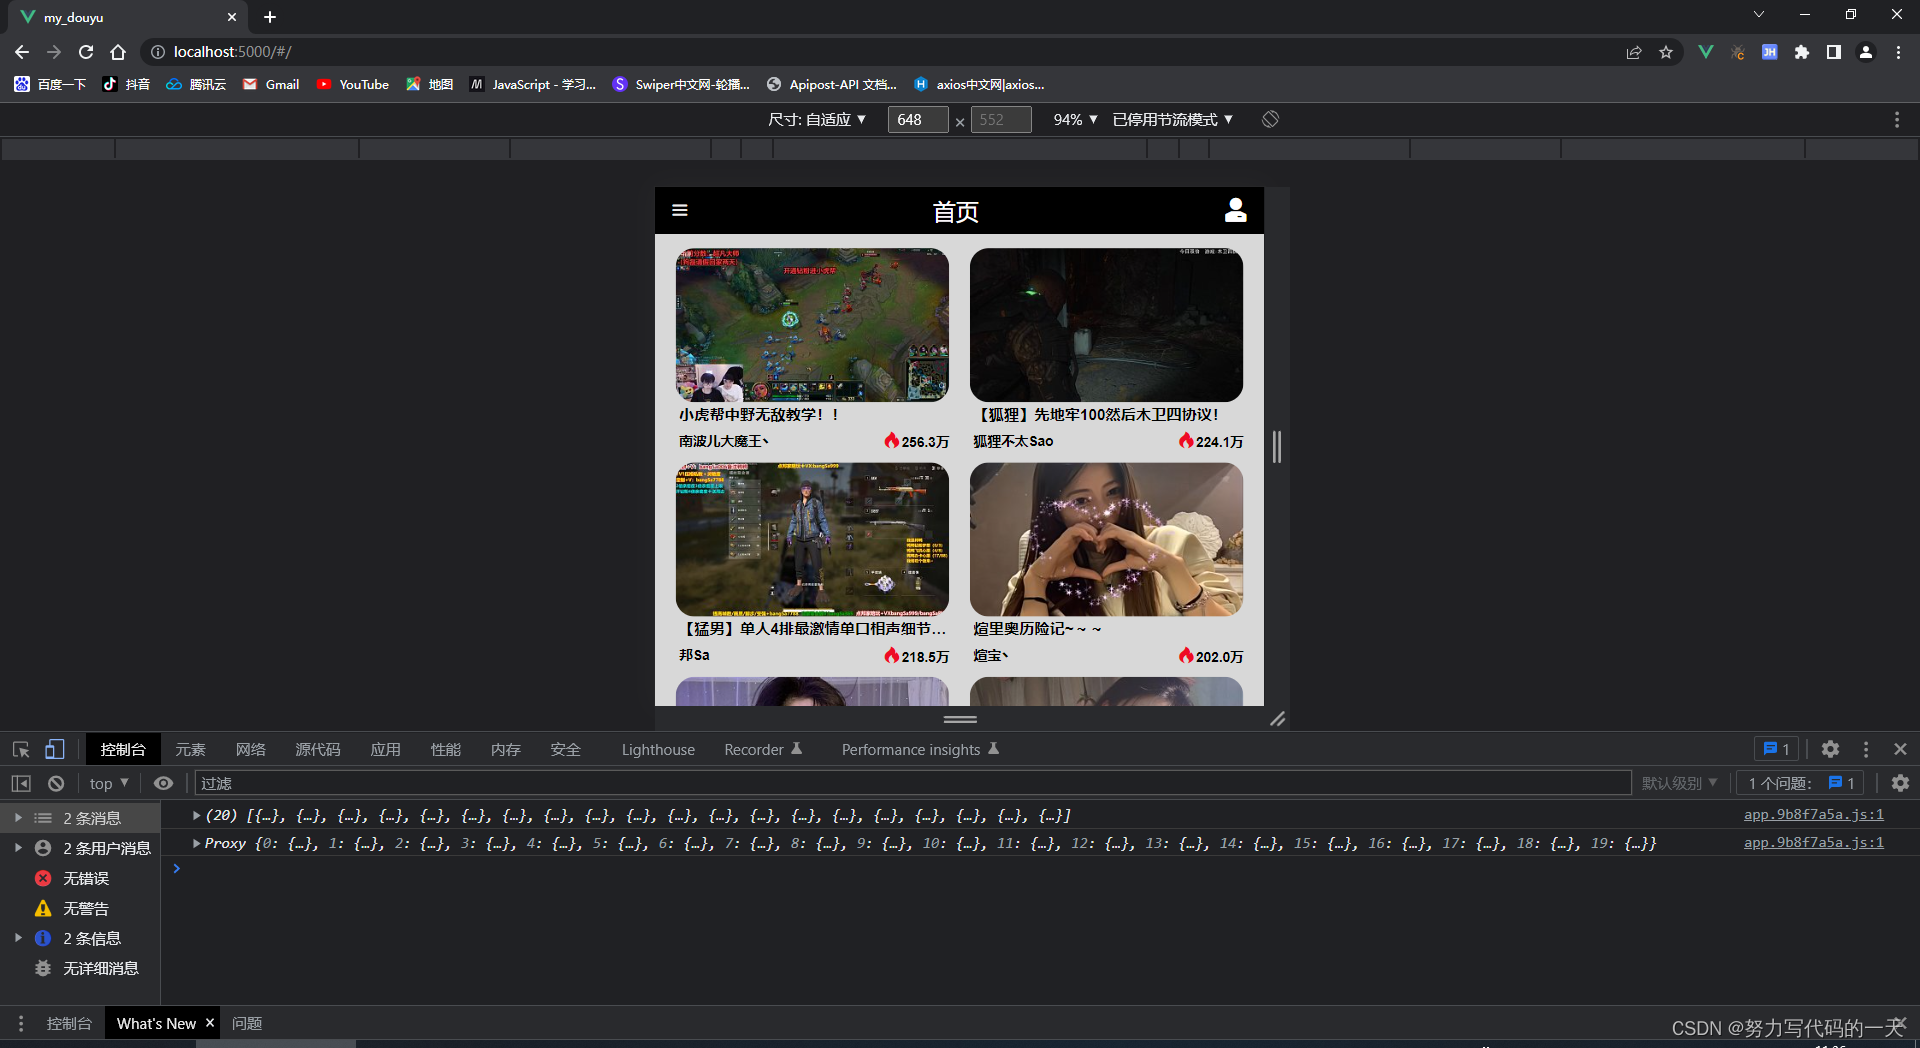The width and height of the screenshot is (1920, 1048).
Task: Grab the viewport right-edge resize handle
Action: tap(1277, 446)
